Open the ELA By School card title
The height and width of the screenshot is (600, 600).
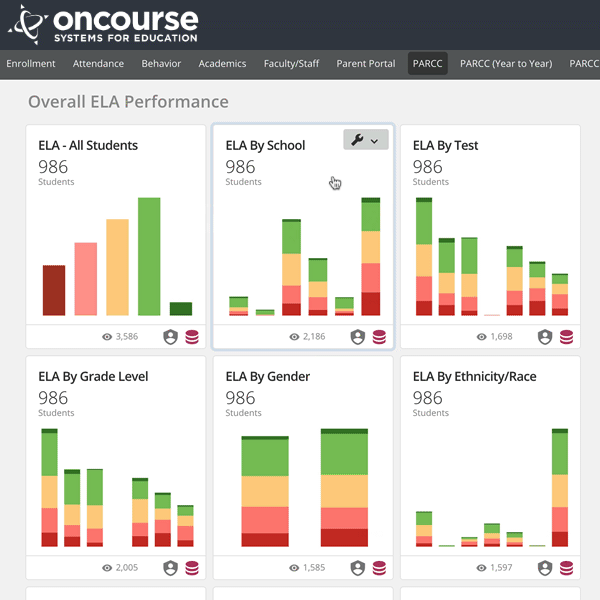265,145
